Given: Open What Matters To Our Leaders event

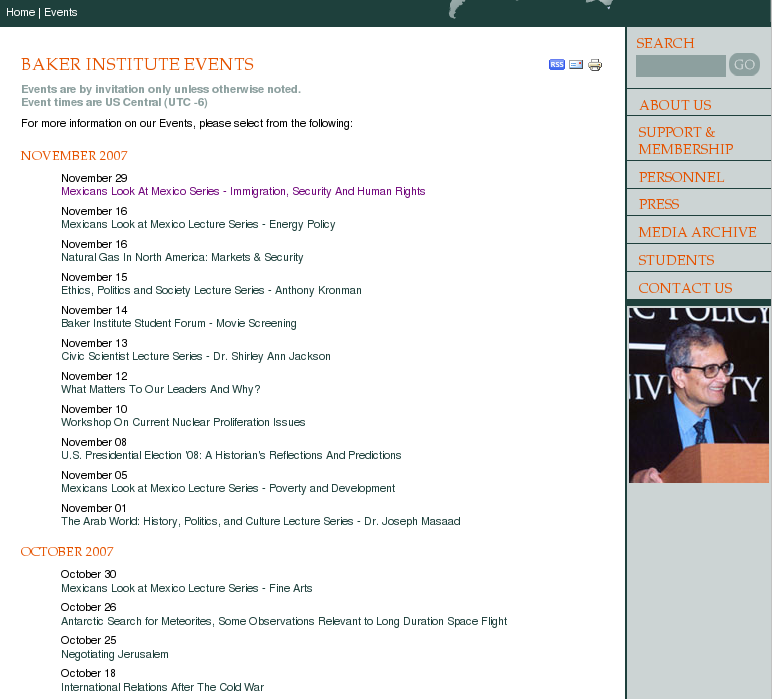Looking at the screenshot, I should point(161,389).
